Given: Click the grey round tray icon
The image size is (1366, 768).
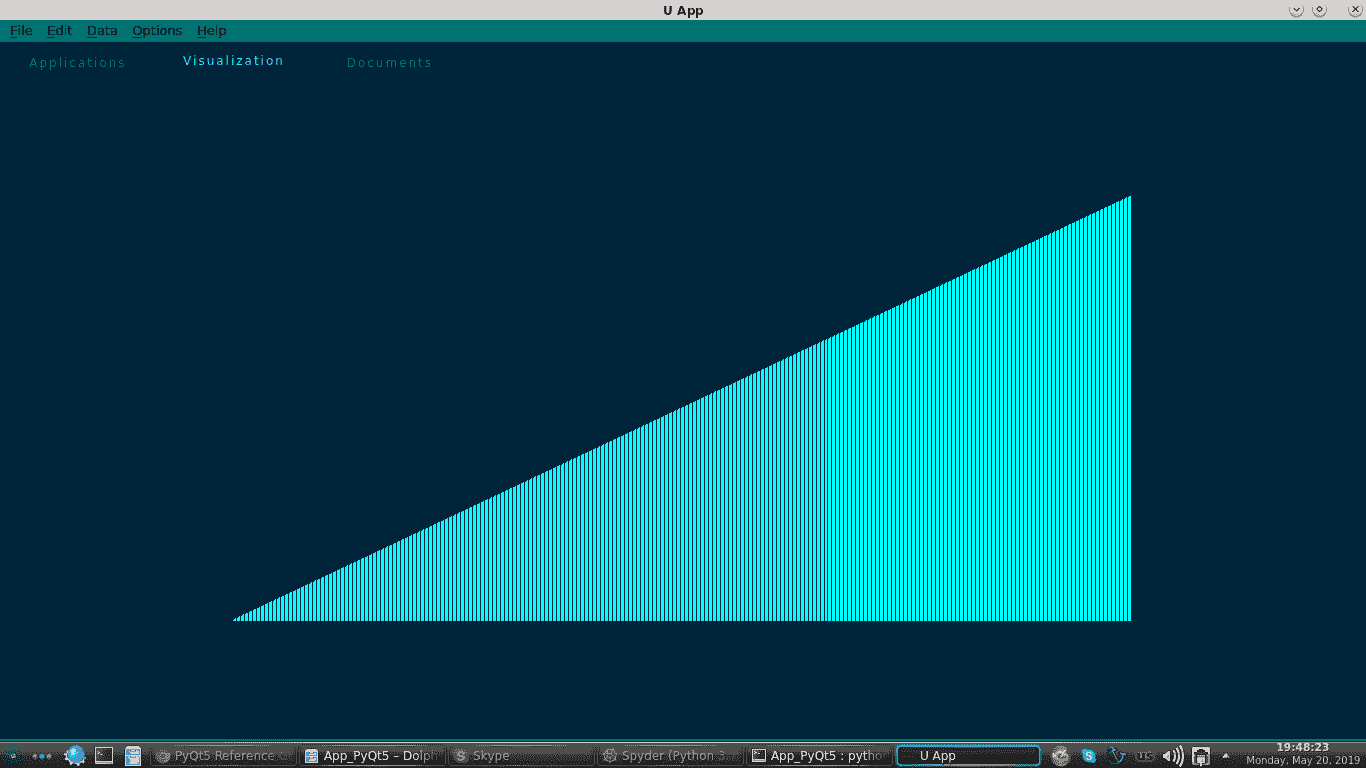Looking at the screenshot, I should (x=1061, y=756).
